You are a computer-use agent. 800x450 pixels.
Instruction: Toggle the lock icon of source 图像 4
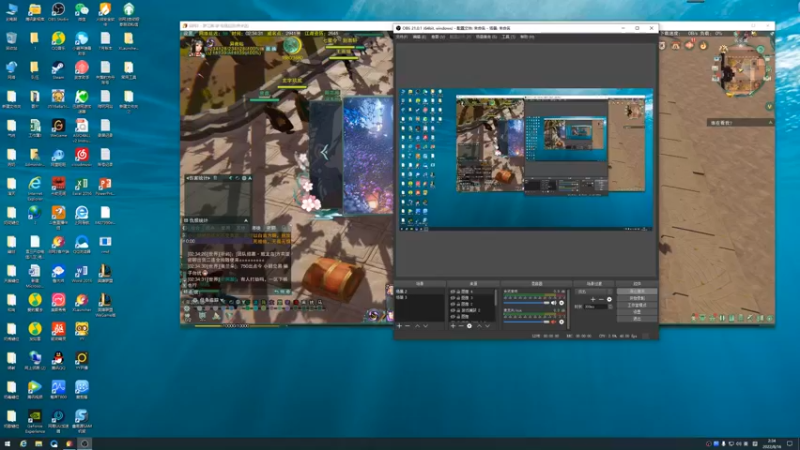point(458,292)
